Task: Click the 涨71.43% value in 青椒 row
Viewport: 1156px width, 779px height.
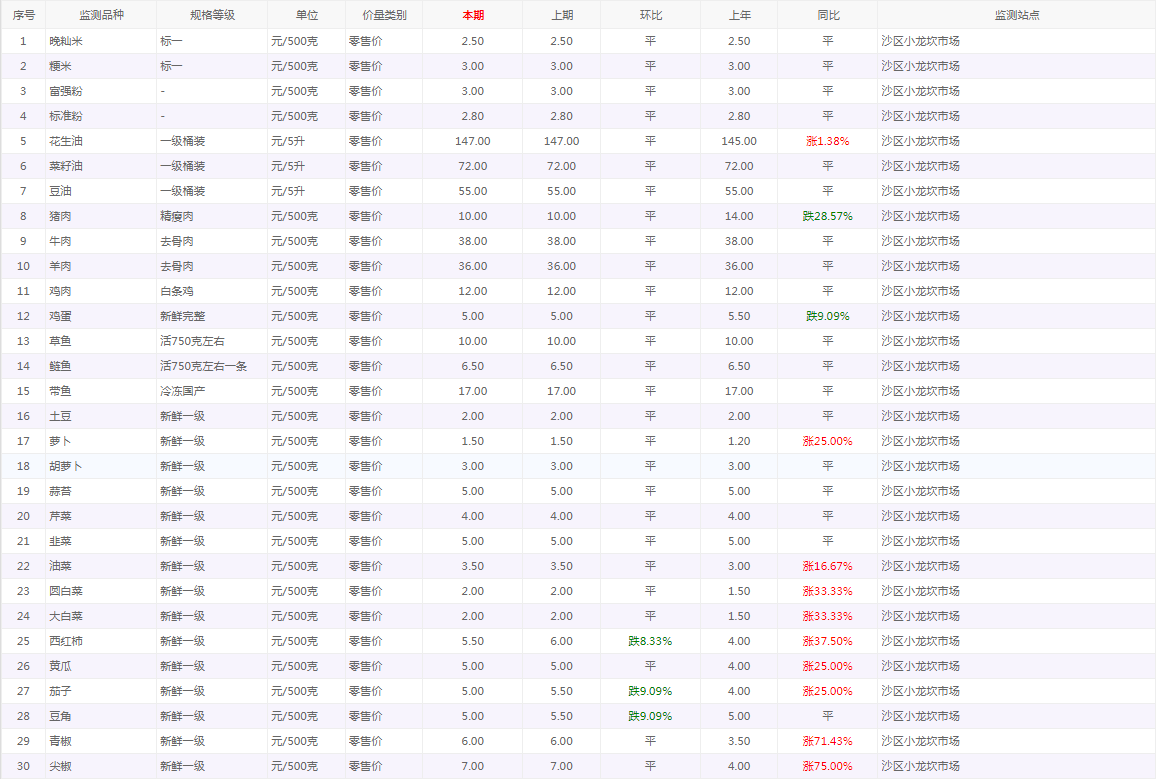Action: (827, 741)
